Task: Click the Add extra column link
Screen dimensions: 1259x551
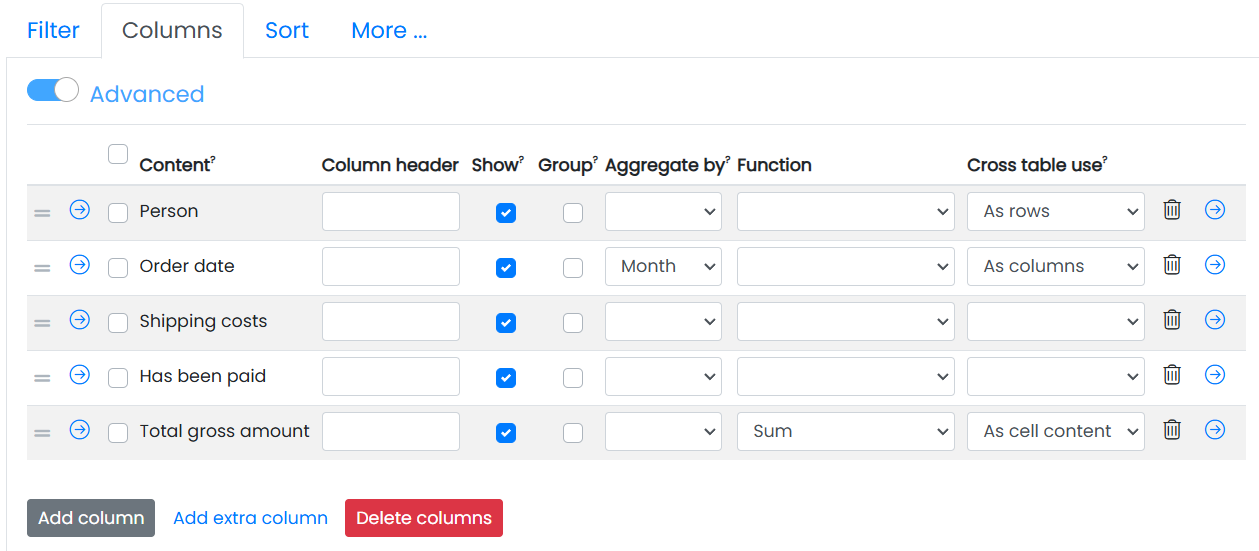Action: coord(250,518)
